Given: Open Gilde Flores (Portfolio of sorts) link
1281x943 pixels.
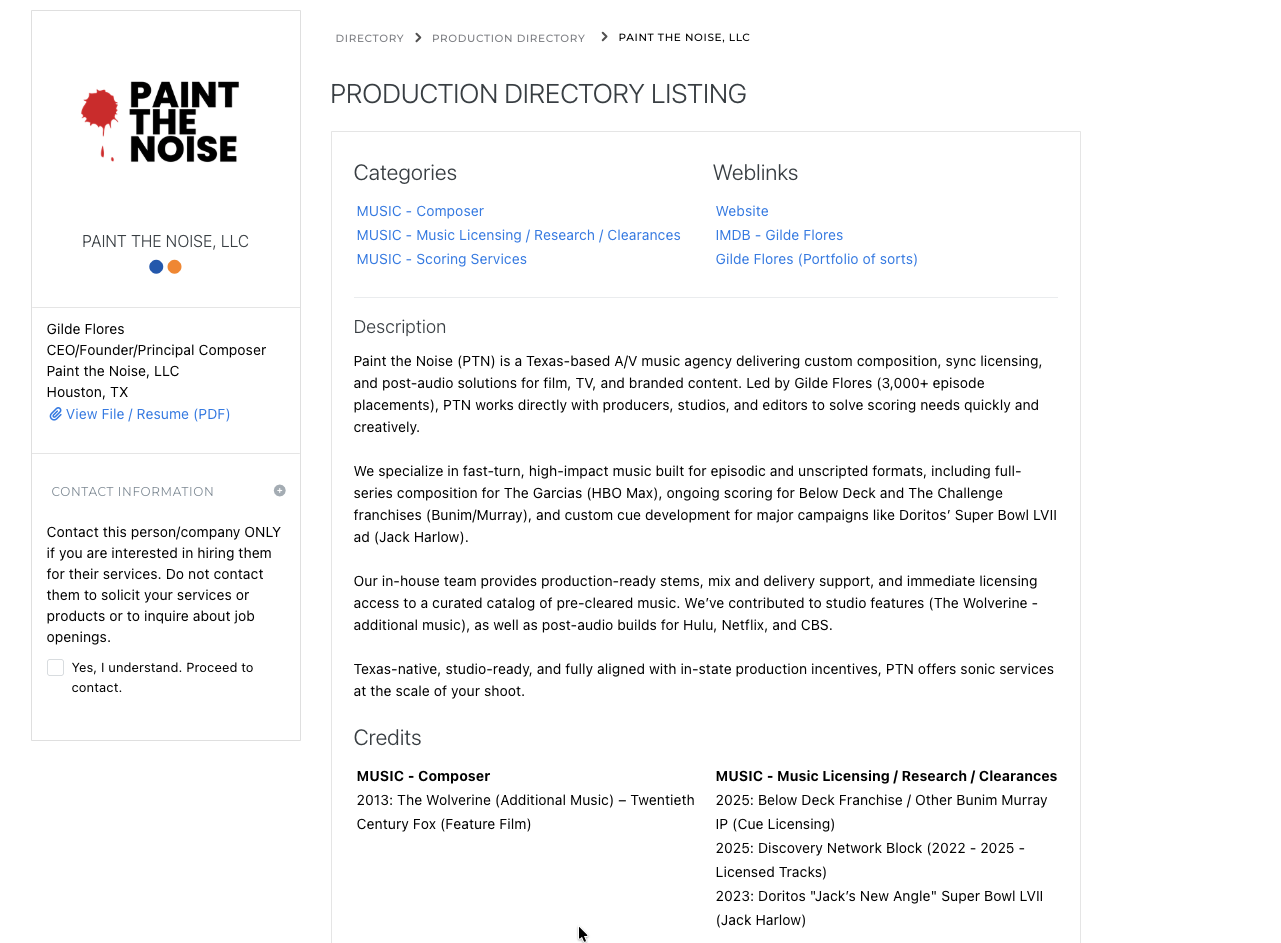Looking at the screenshot, I should pos(816,259).
